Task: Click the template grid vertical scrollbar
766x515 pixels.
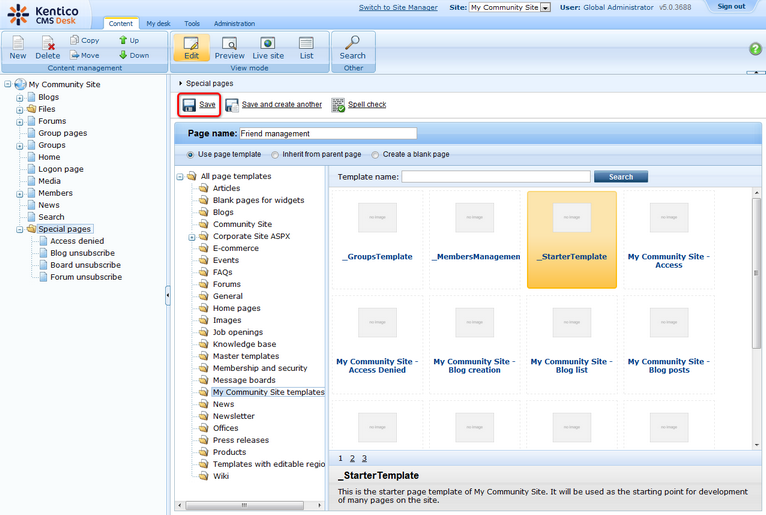Action: click(756, 272)
